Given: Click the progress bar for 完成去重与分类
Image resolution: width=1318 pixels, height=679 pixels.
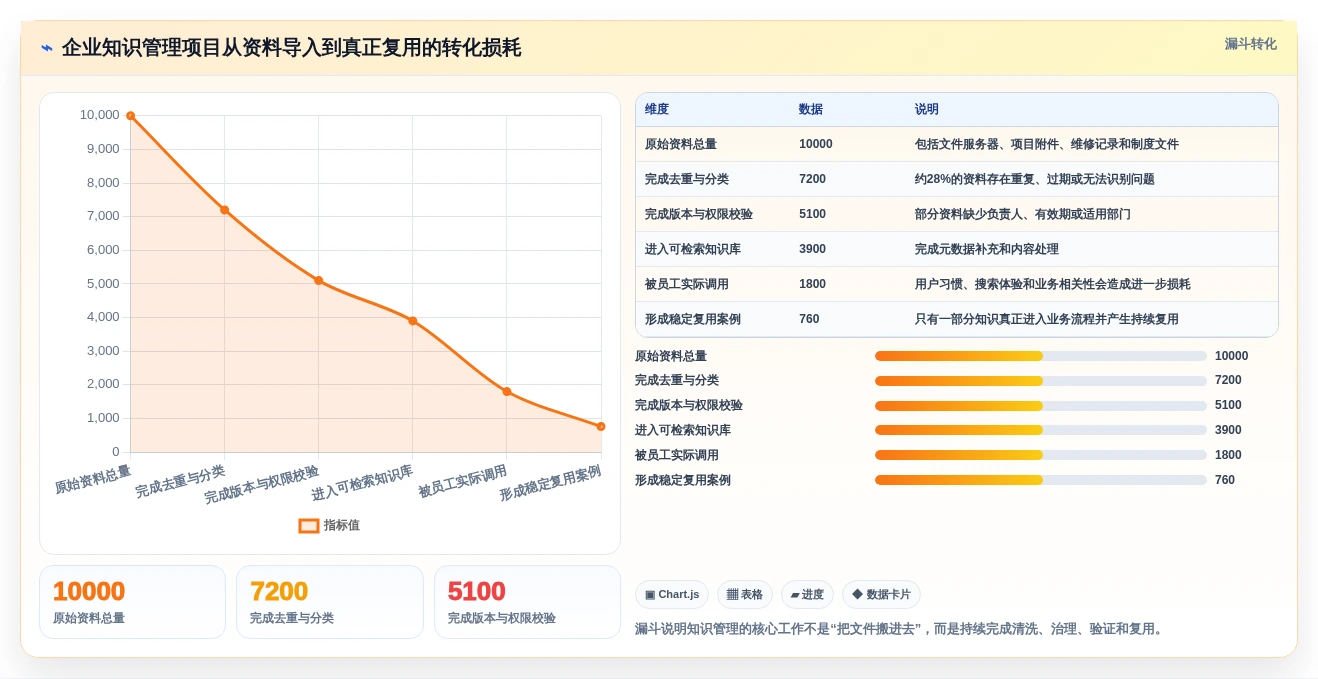Looking at the screenshot, I should (1041, 381).
